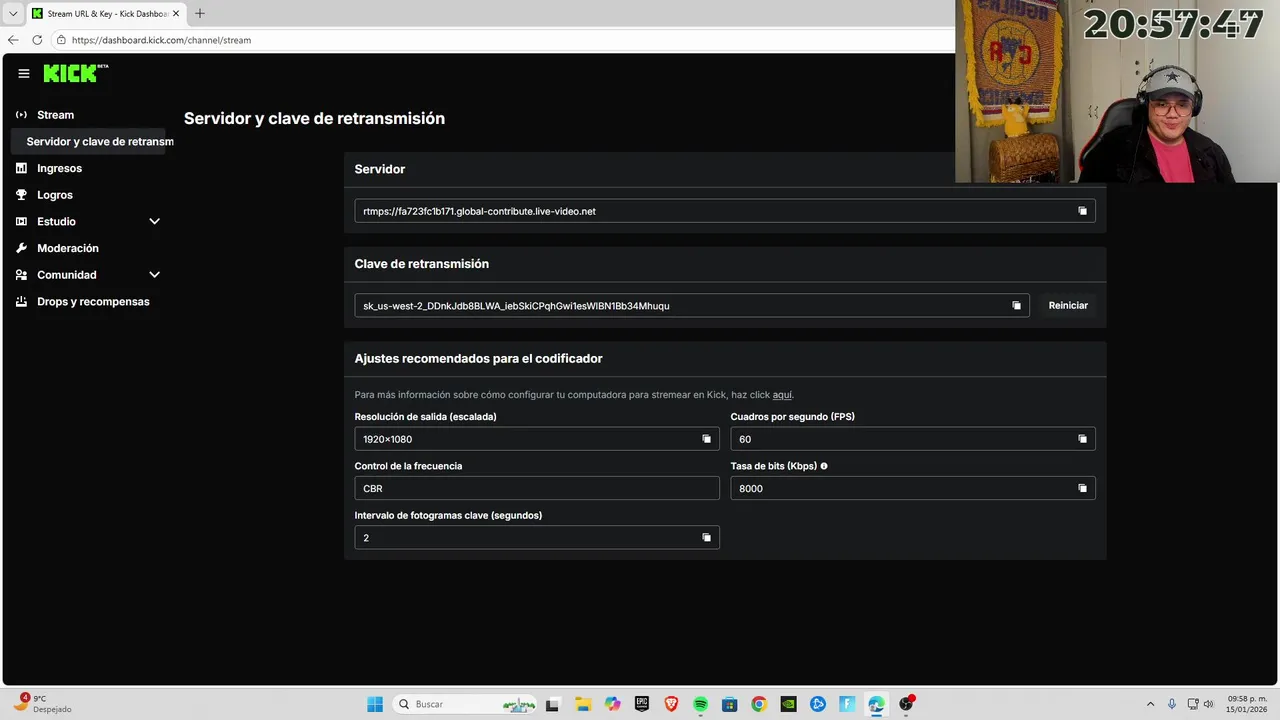Viewport: 1280px width, 720px height.
Task: Open the tab search dropdown in the browser
Action: [13, 14]
